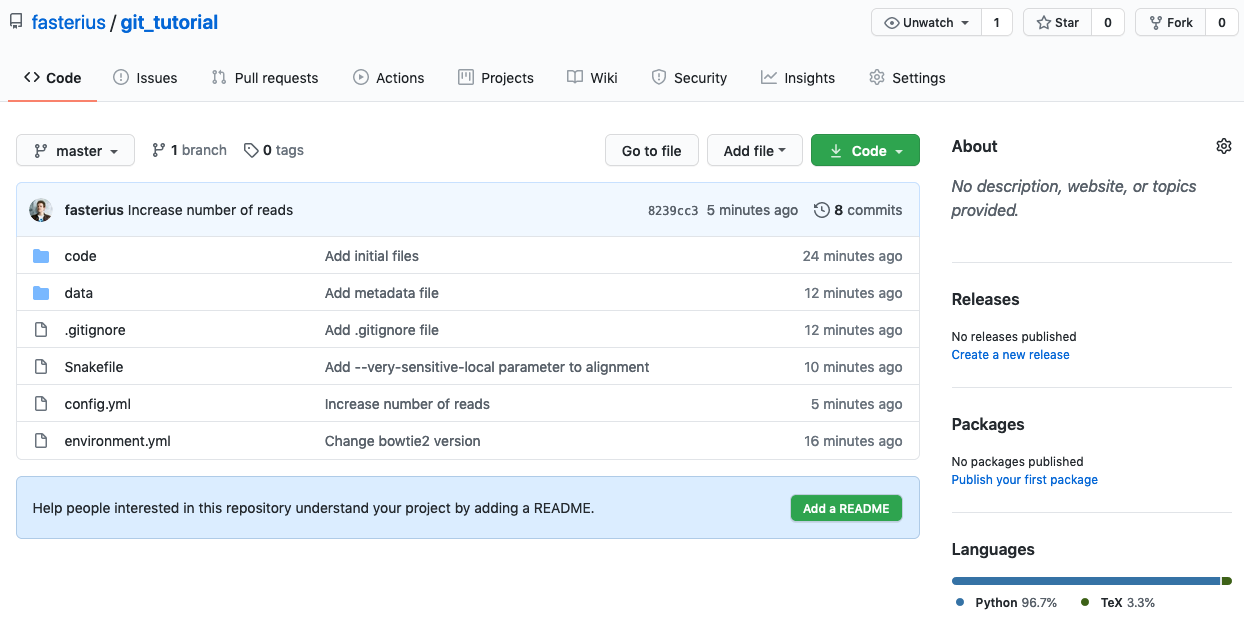The height and width of the screenshot is (617, 1244).
Task: Click the code folder icon
Action: [41, 256]
